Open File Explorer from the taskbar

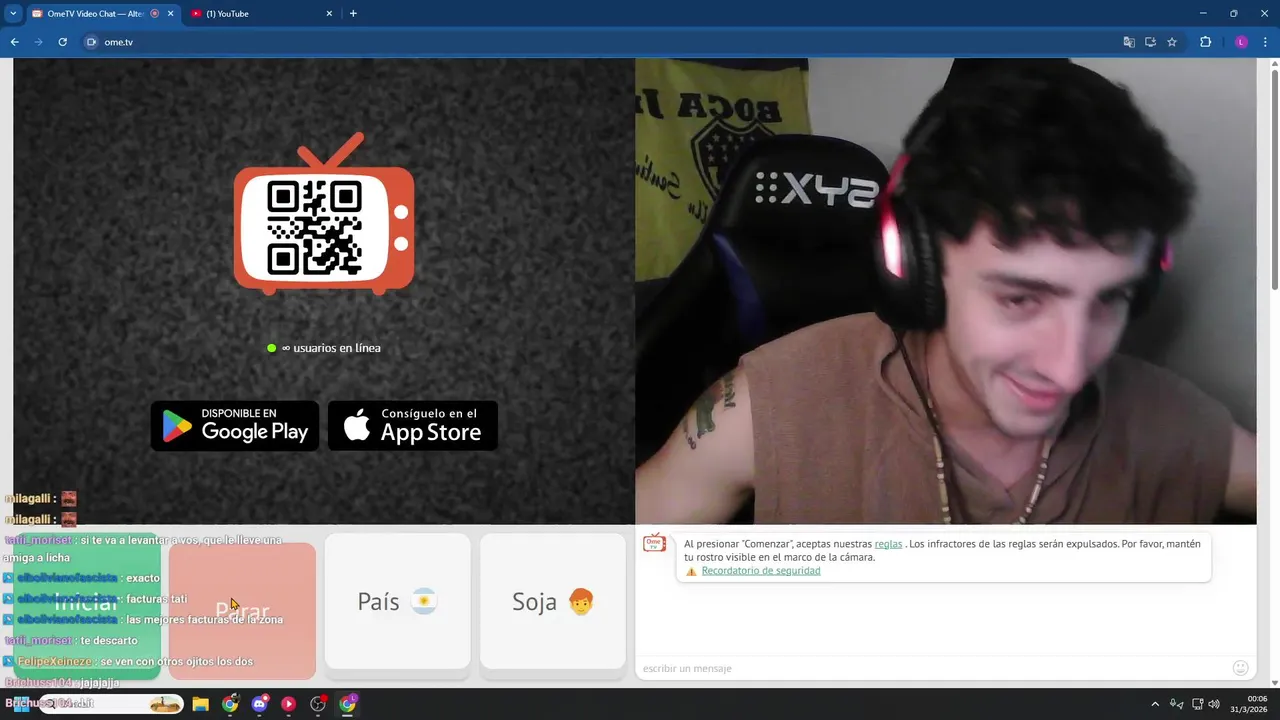pos(200,704)
